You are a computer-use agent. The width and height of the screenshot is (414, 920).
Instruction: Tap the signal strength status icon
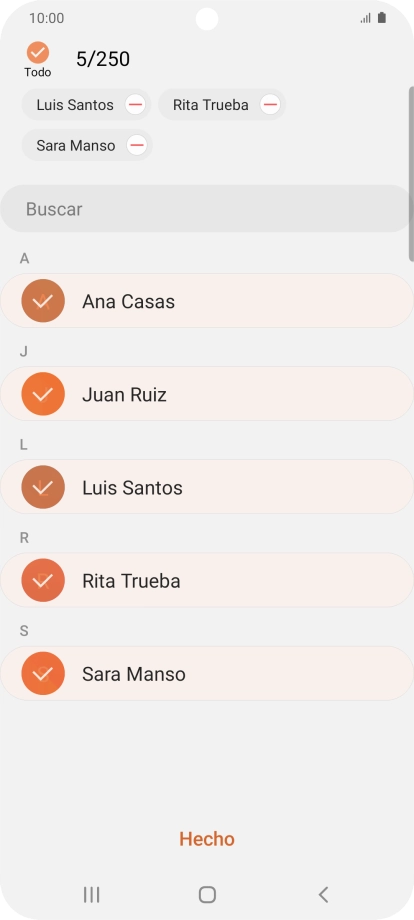(365, 18)
